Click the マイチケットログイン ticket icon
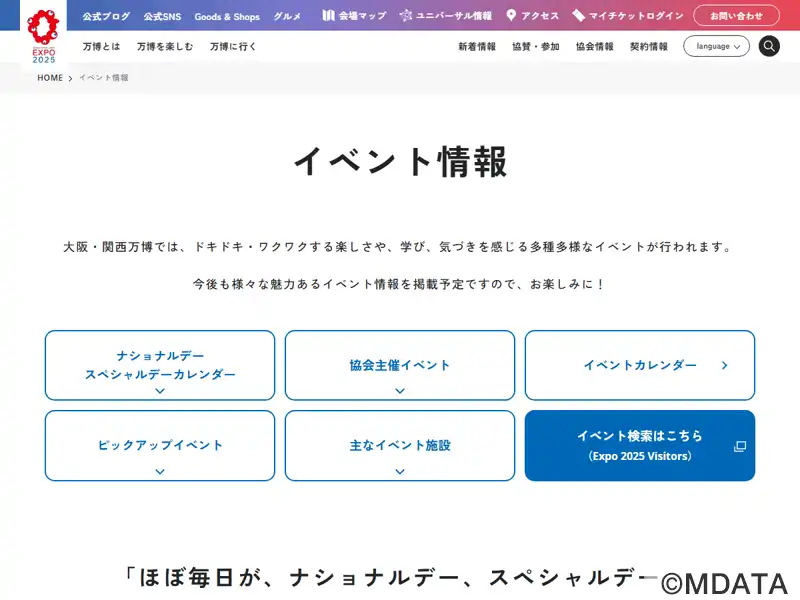This screenshot has height=600, width=800. pyautogui.click(x=578, y=15)
